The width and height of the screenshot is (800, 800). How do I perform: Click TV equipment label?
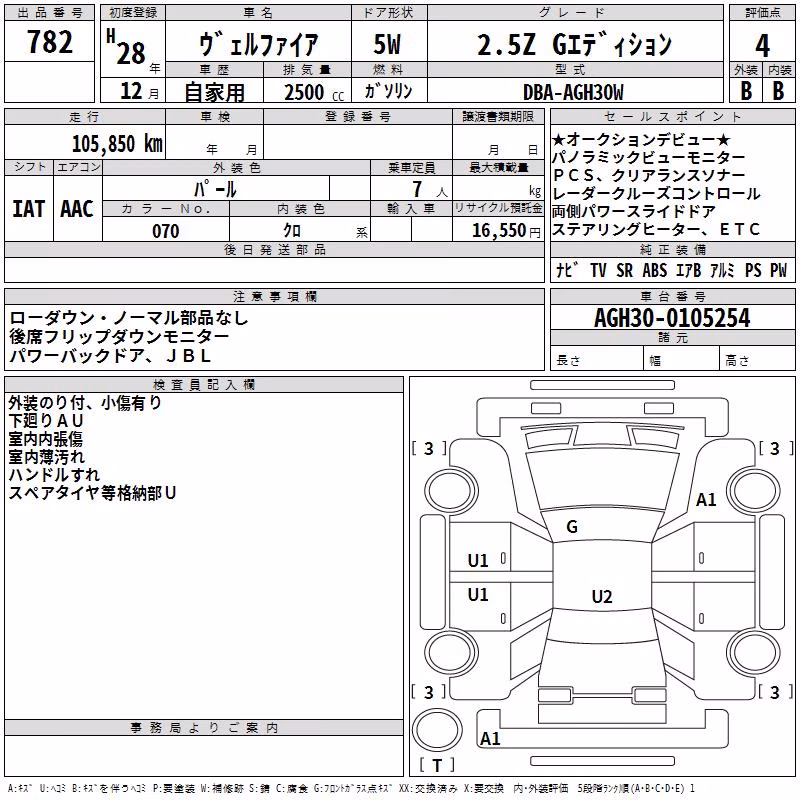(598, 270)
